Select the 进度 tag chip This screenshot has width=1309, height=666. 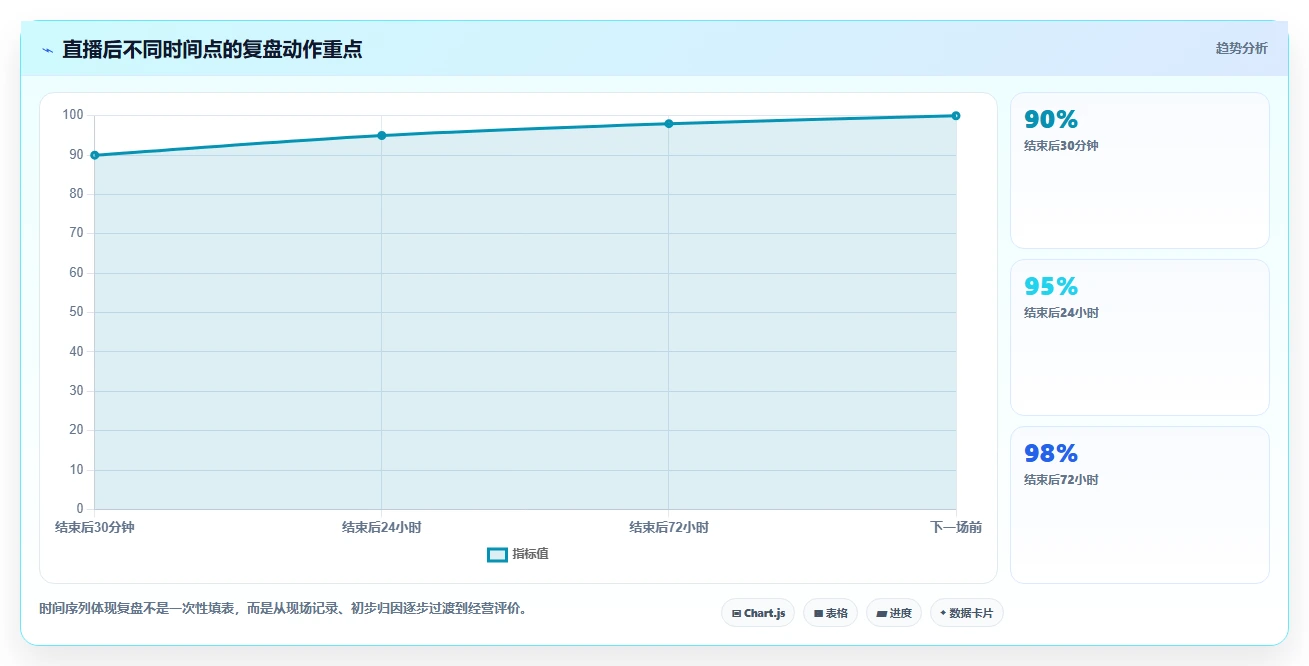pyautogui.click(x=894, y=613)
